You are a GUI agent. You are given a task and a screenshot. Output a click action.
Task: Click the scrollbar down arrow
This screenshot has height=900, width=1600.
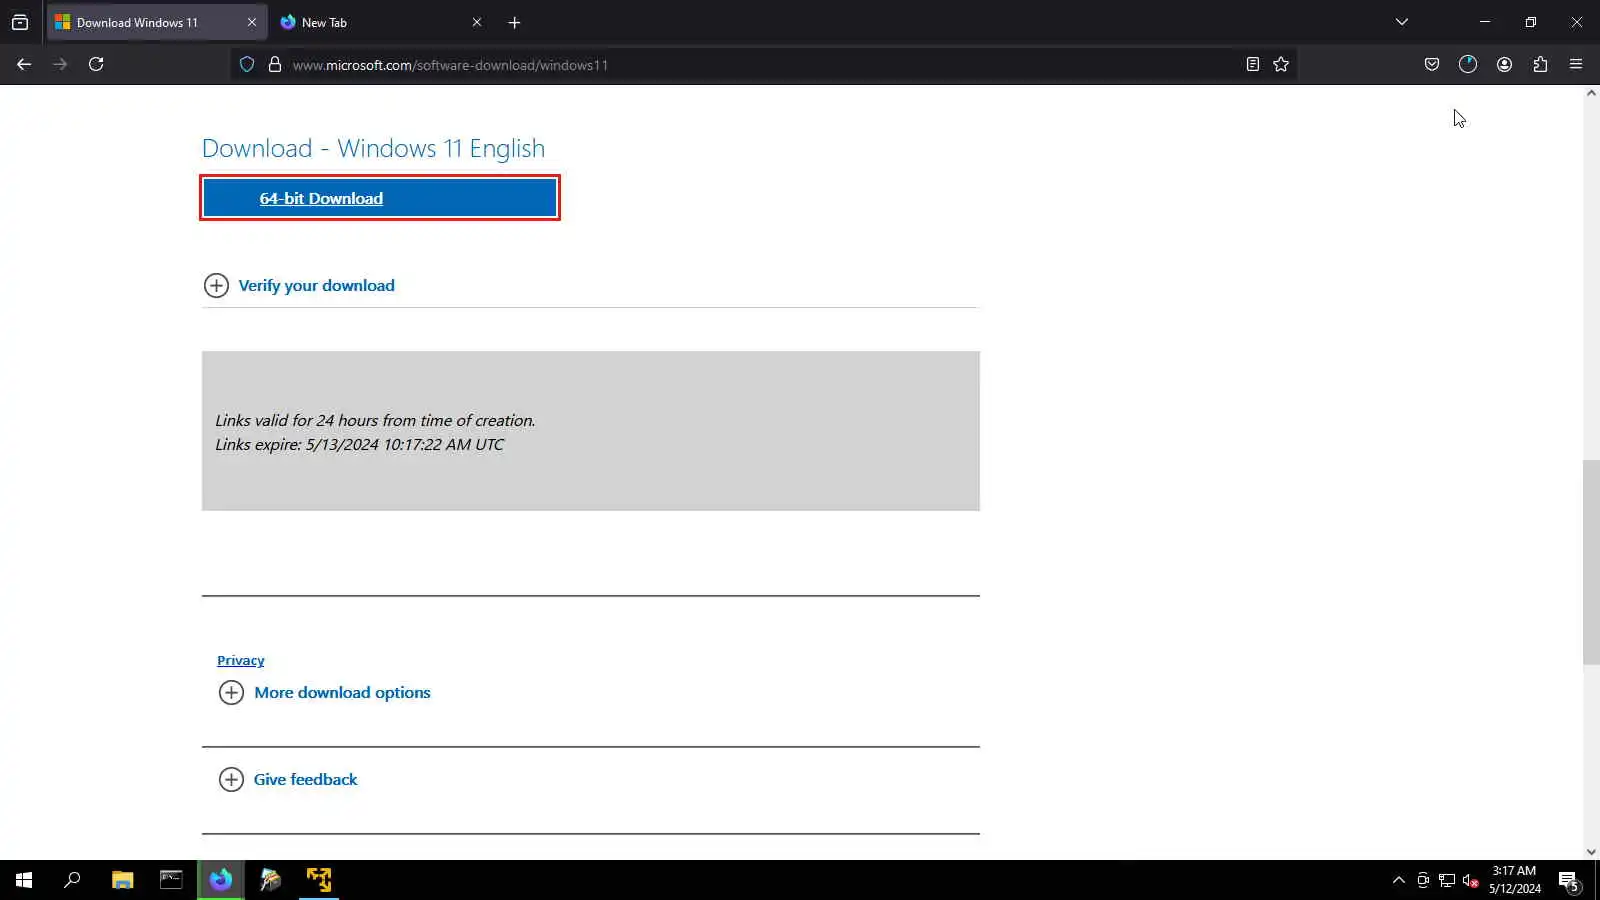(1591, 852)
